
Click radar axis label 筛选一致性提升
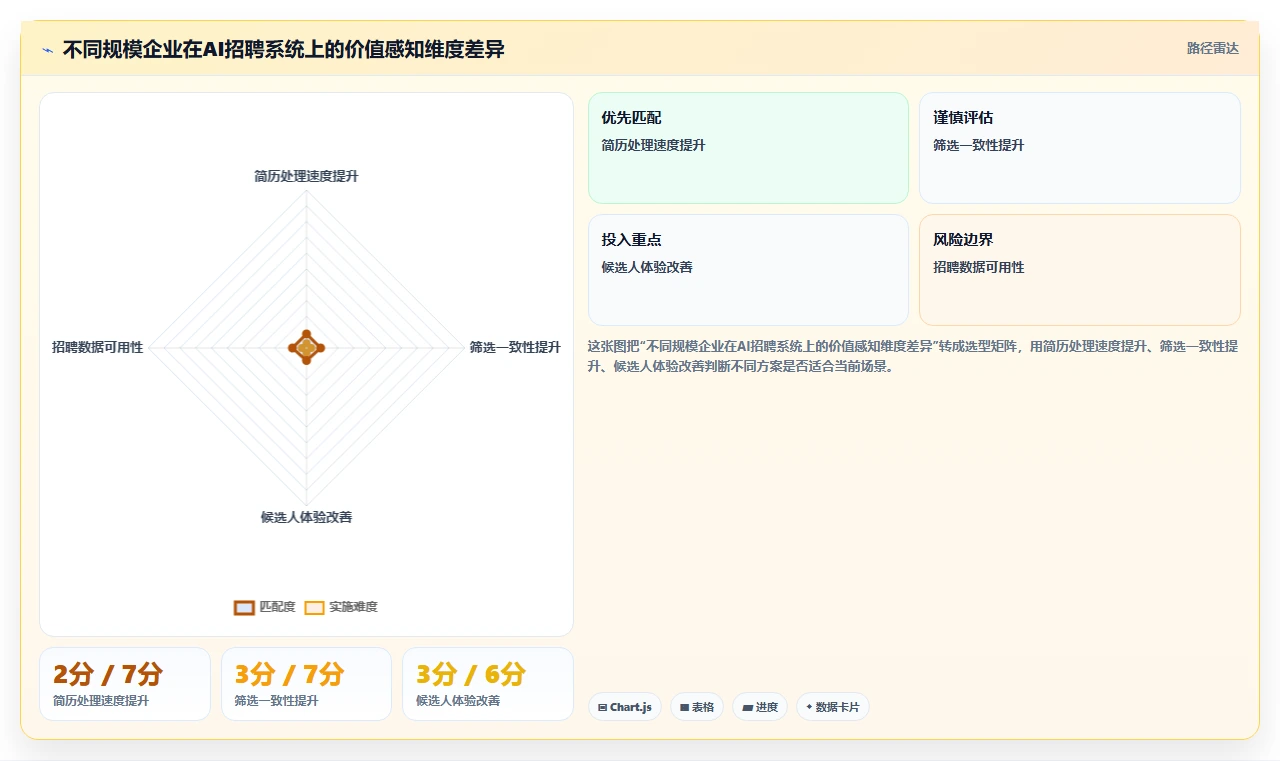click(x=515, y=347)
